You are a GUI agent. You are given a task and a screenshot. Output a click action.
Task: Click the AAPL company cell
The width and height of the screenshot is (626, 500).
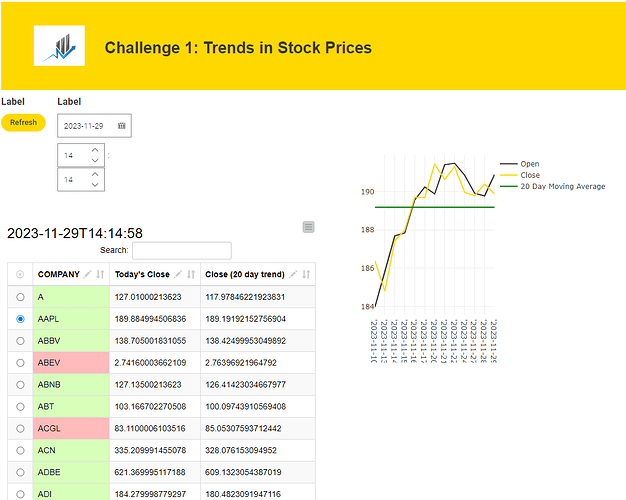(x=71, y=319)
